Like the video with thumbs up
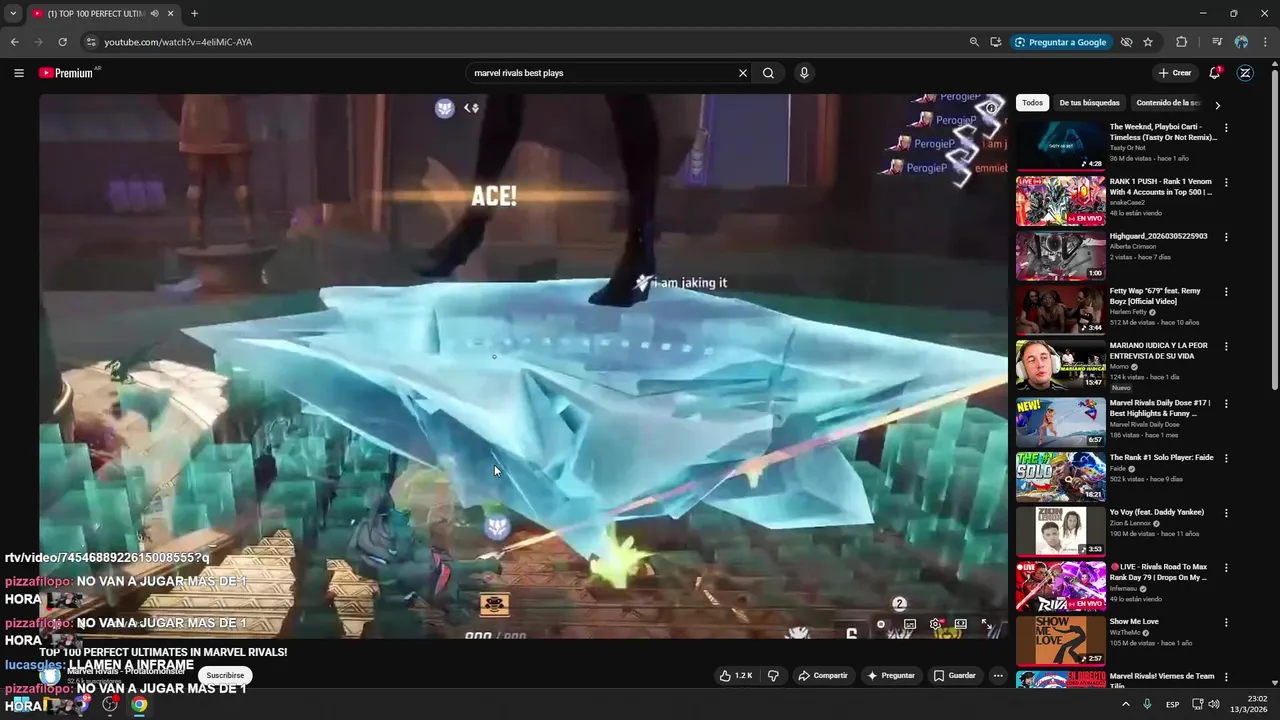The height and width of the screenshot is (720, 1280). (x=735, y=676)
